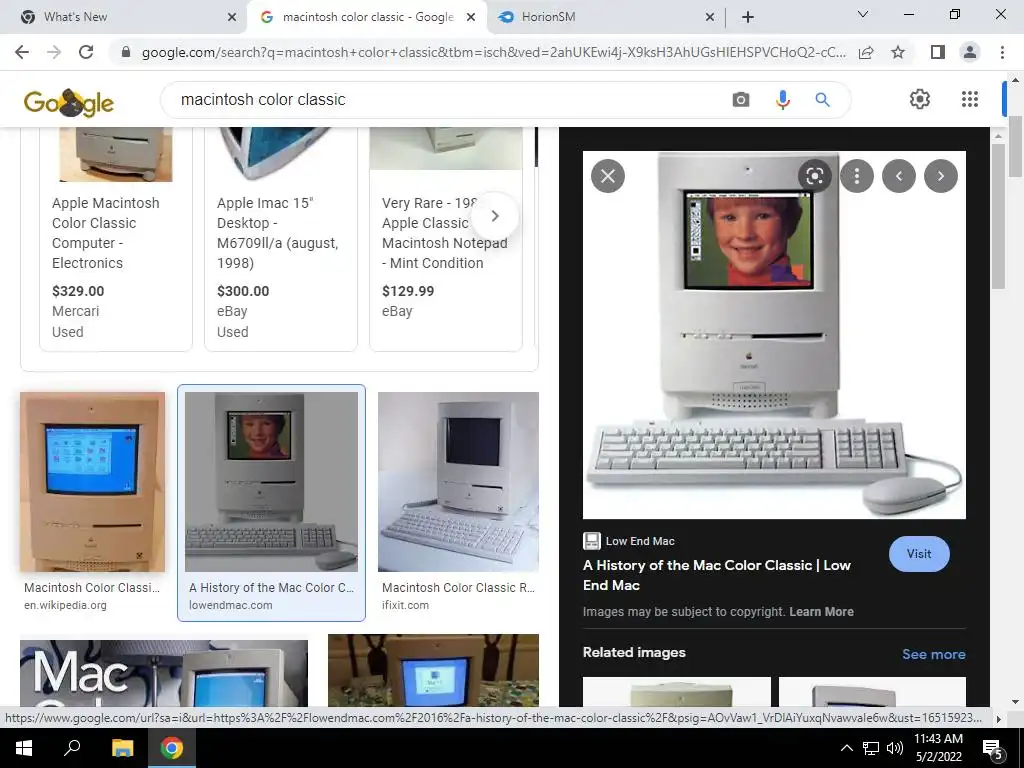Select the en.wikipedia.org Color Classic thumbnail

coord(92,482)
